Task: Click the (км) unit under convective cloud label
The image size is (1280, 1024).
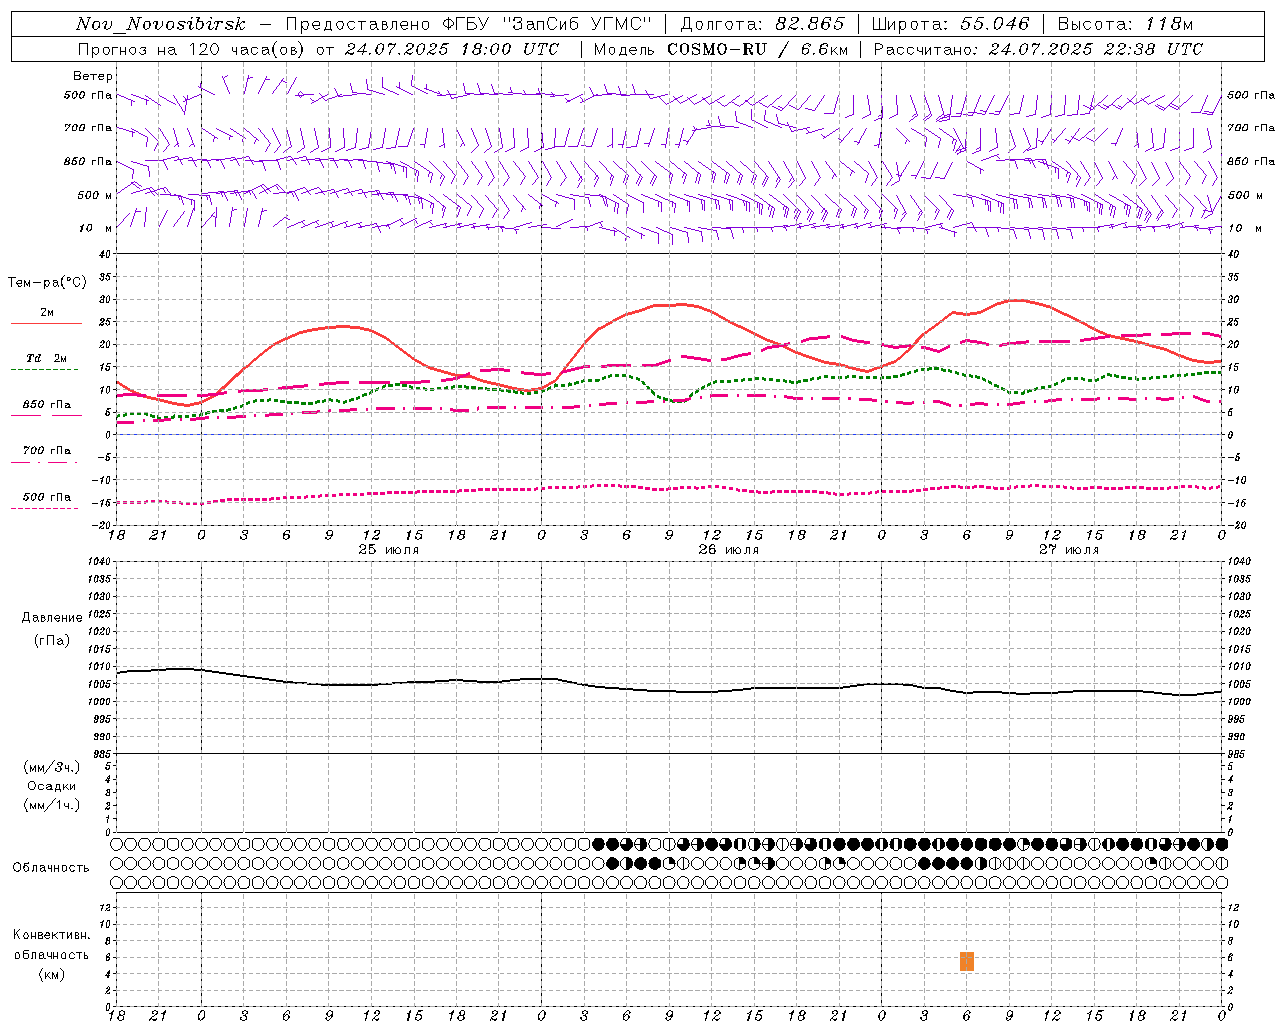Action: tap(51, 974)
